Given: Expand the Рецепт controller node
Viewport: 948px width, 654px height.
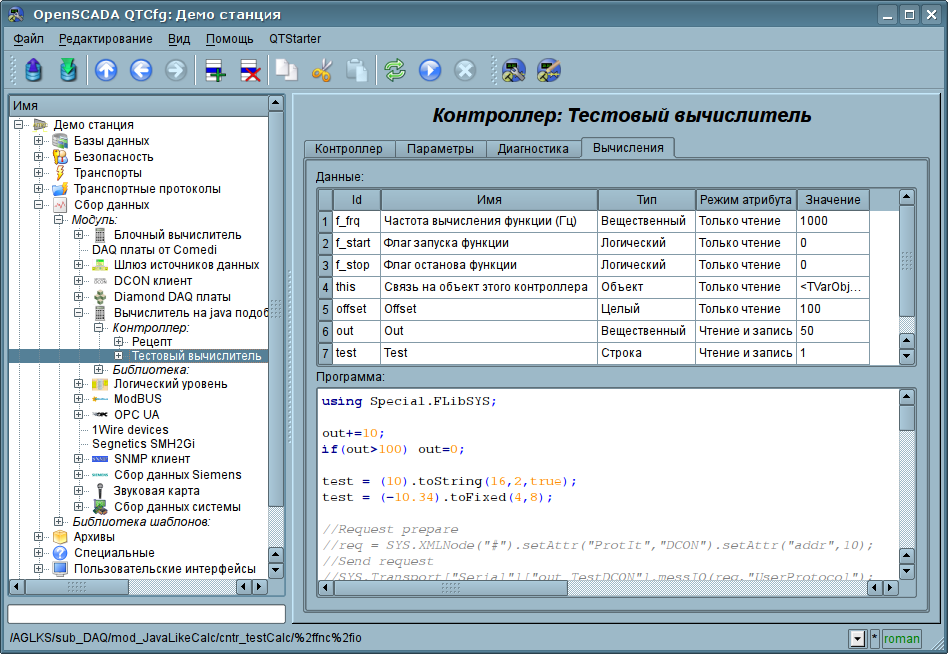Looking at the screenshot, I should 118,342.
